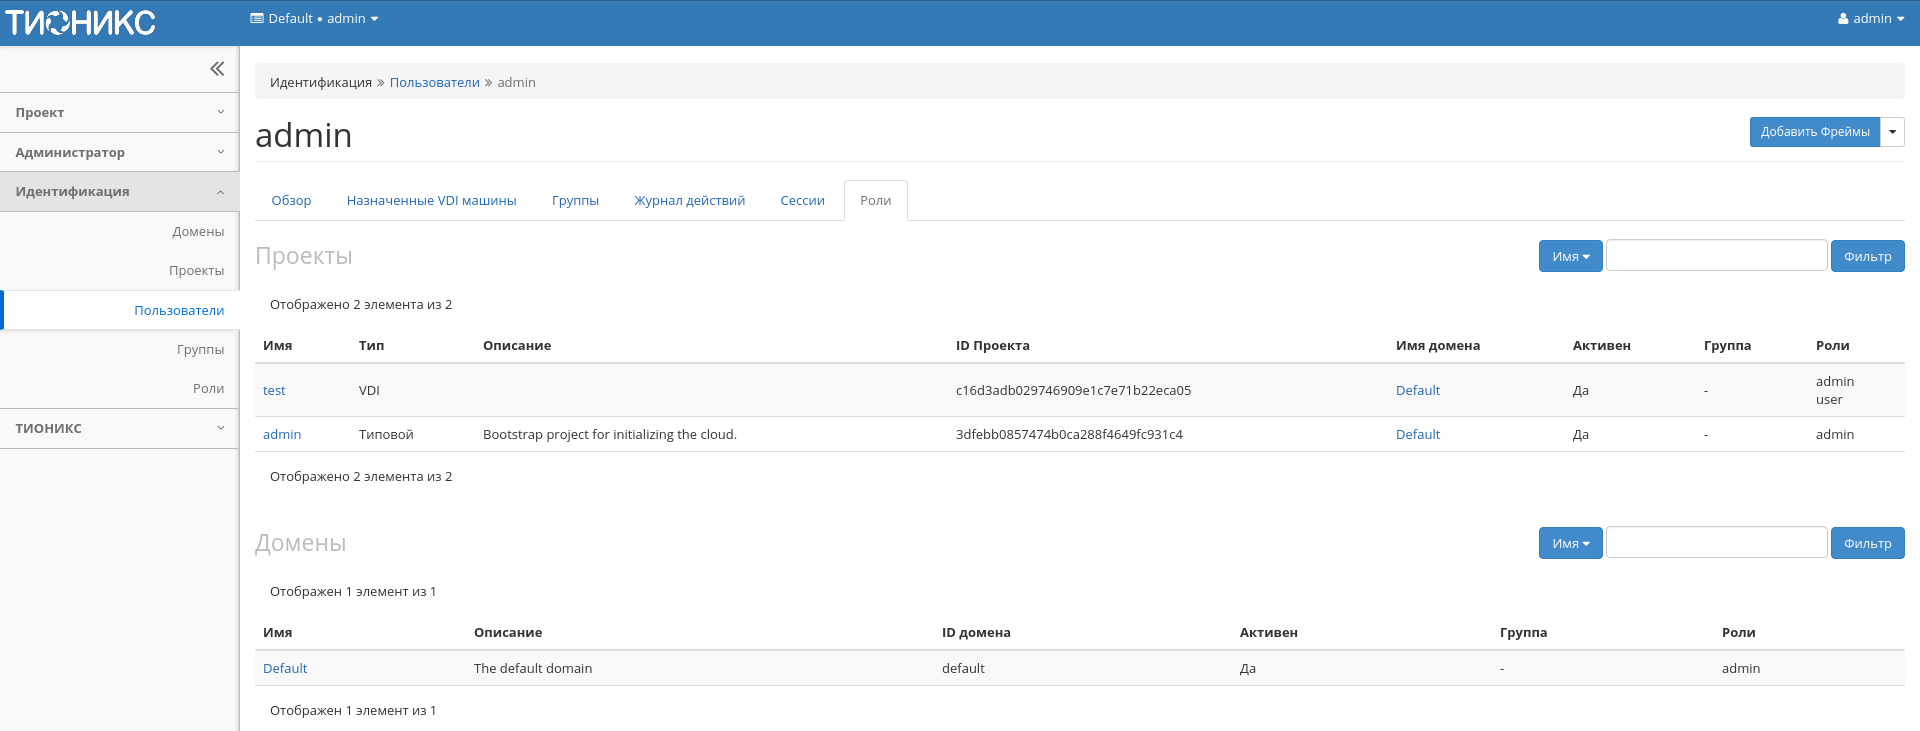Switch to the Сессии tab
This screenshot has width=1920, height=731.
802,201
